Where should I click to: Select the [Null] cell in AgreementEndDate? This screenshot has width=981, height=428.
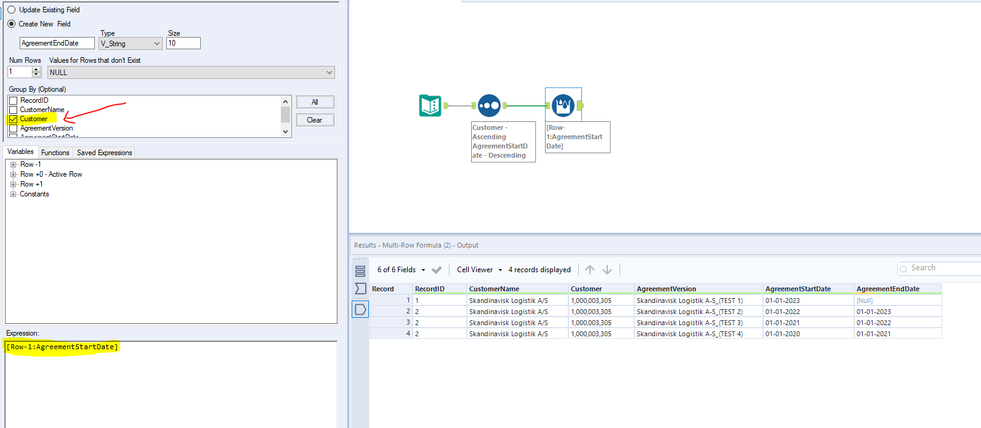click(x=897, y=300)
